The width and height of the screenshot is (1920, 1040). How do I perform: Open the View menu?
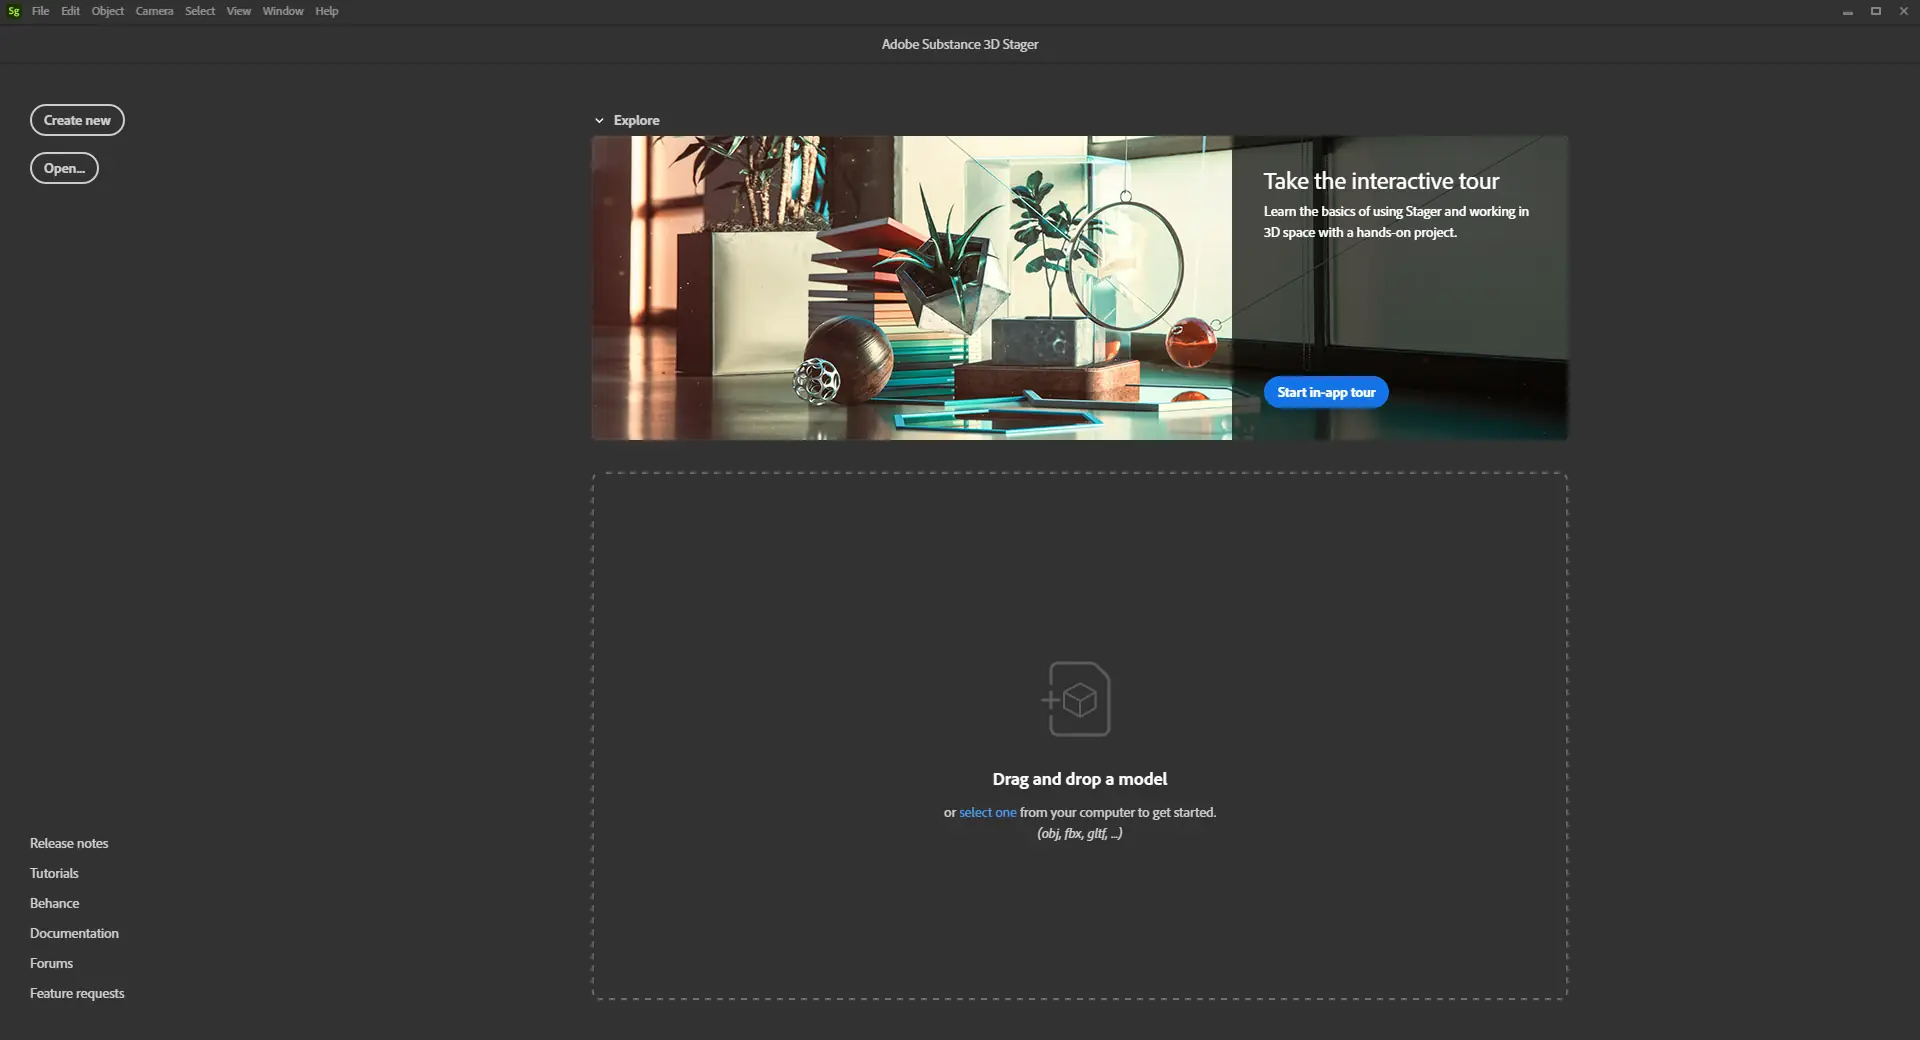(x=238, y=11)
